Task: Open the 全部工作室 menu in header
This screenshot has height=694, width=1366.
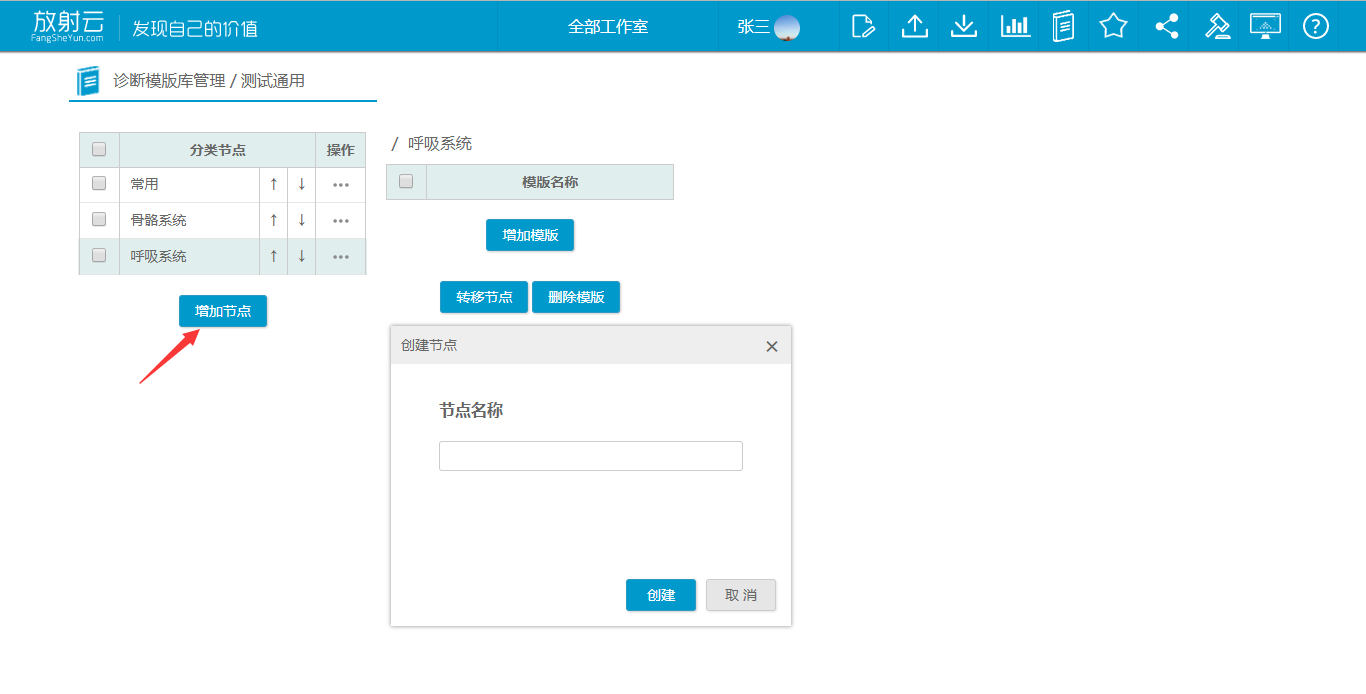Action: click(608, 26)
